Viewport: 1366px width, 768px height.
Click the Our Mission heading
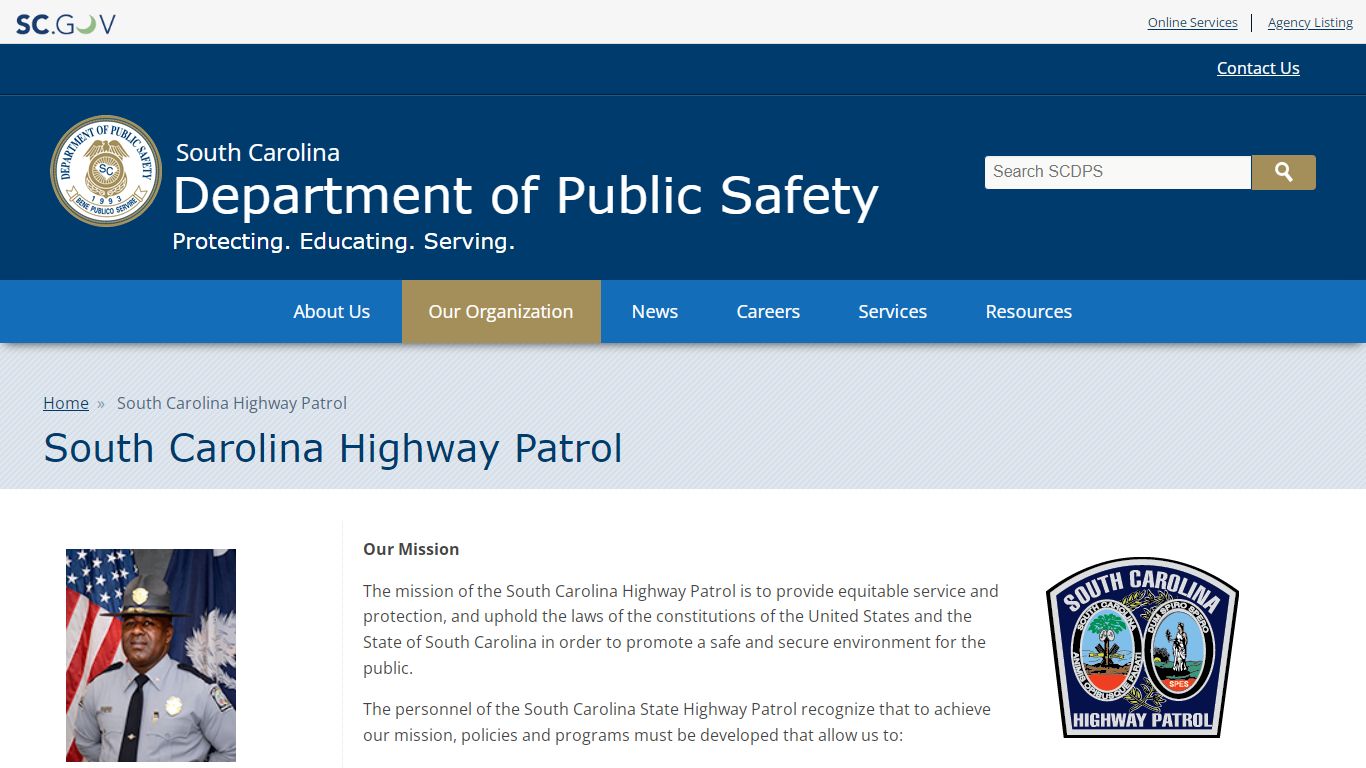click(411, 549)
